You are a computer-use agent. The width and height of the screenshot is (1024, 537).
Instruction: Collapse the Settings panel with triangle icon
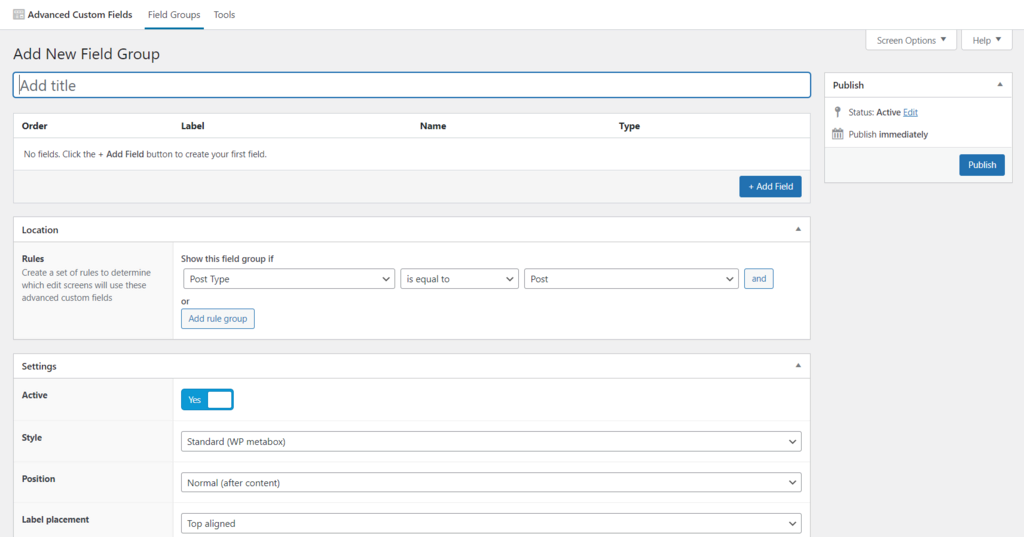tap(797, 366)
